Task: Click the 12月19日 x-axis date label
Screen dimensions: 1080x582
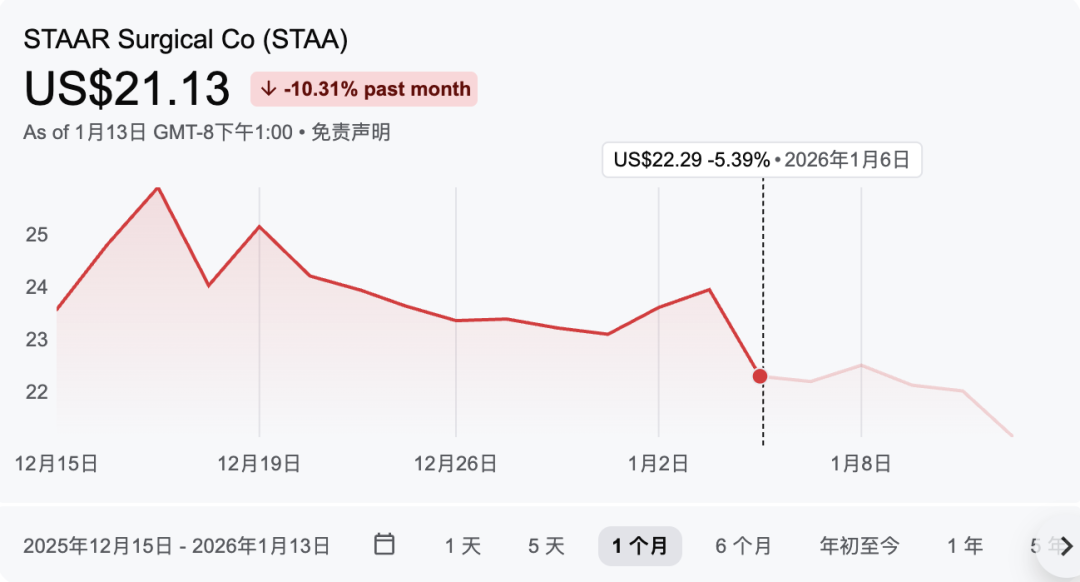Action: coord(259,463)
